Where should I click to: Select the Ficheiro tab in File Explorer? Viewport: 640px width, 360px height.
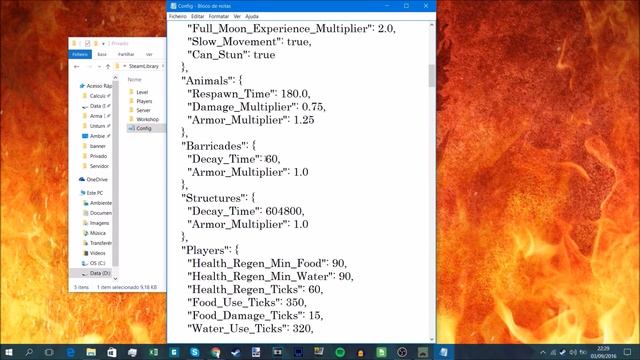tap(80, 54)
